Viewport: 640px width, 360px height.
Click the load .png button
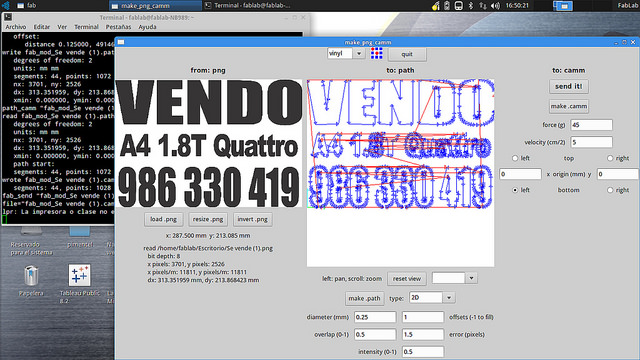point(163,219)
